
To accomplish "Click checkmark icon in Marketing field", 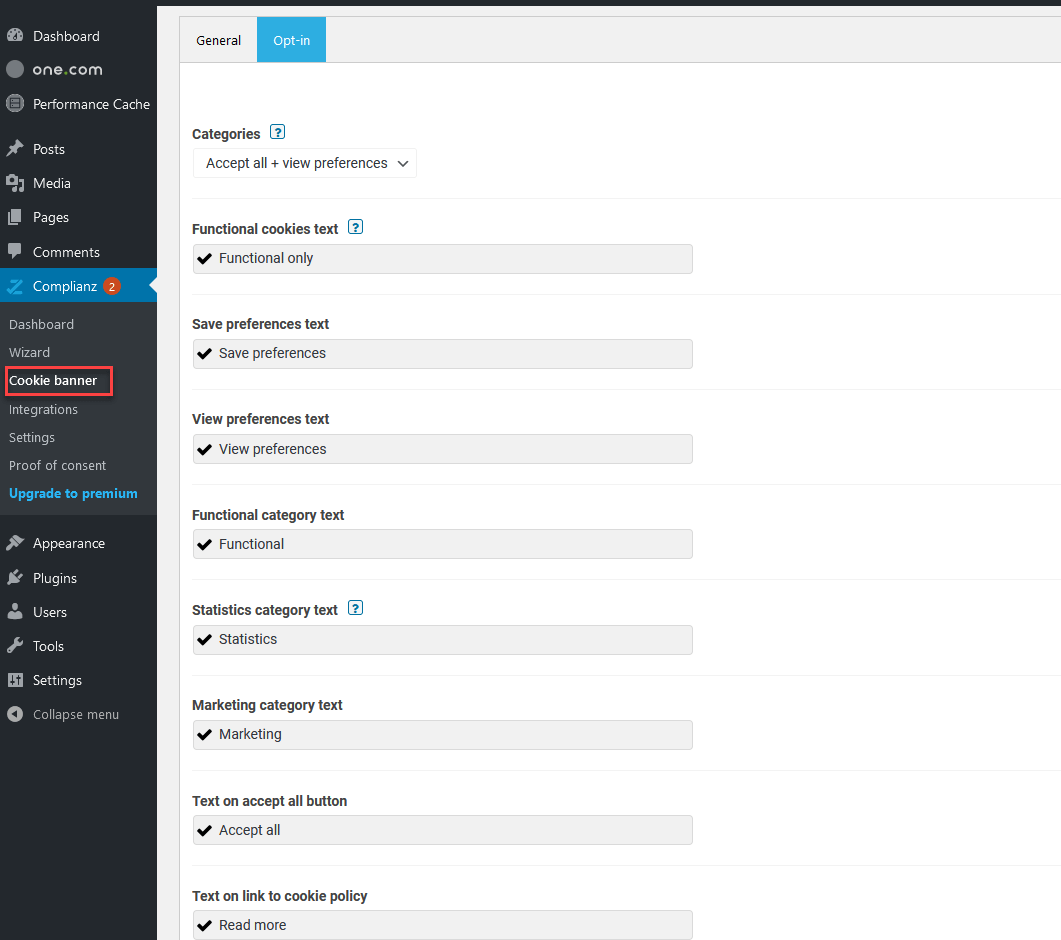I will pos(204,735).
